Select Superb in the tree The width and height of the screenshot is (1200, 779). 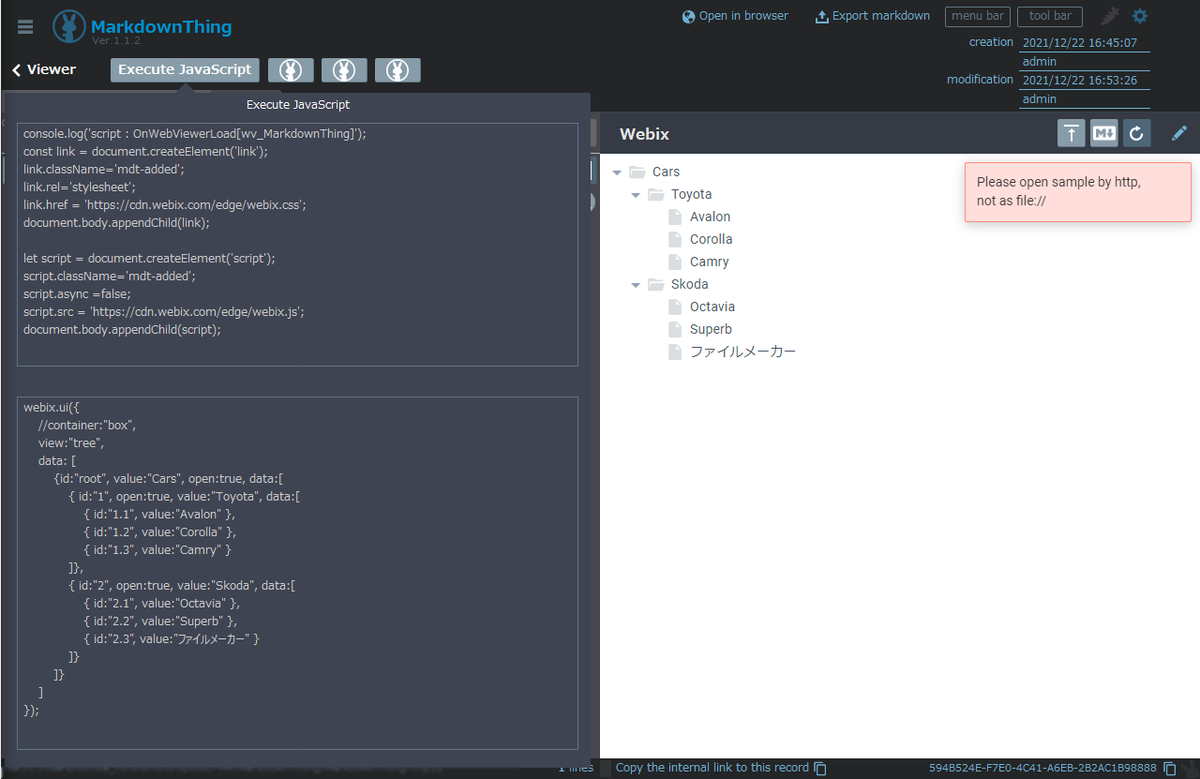711,329
